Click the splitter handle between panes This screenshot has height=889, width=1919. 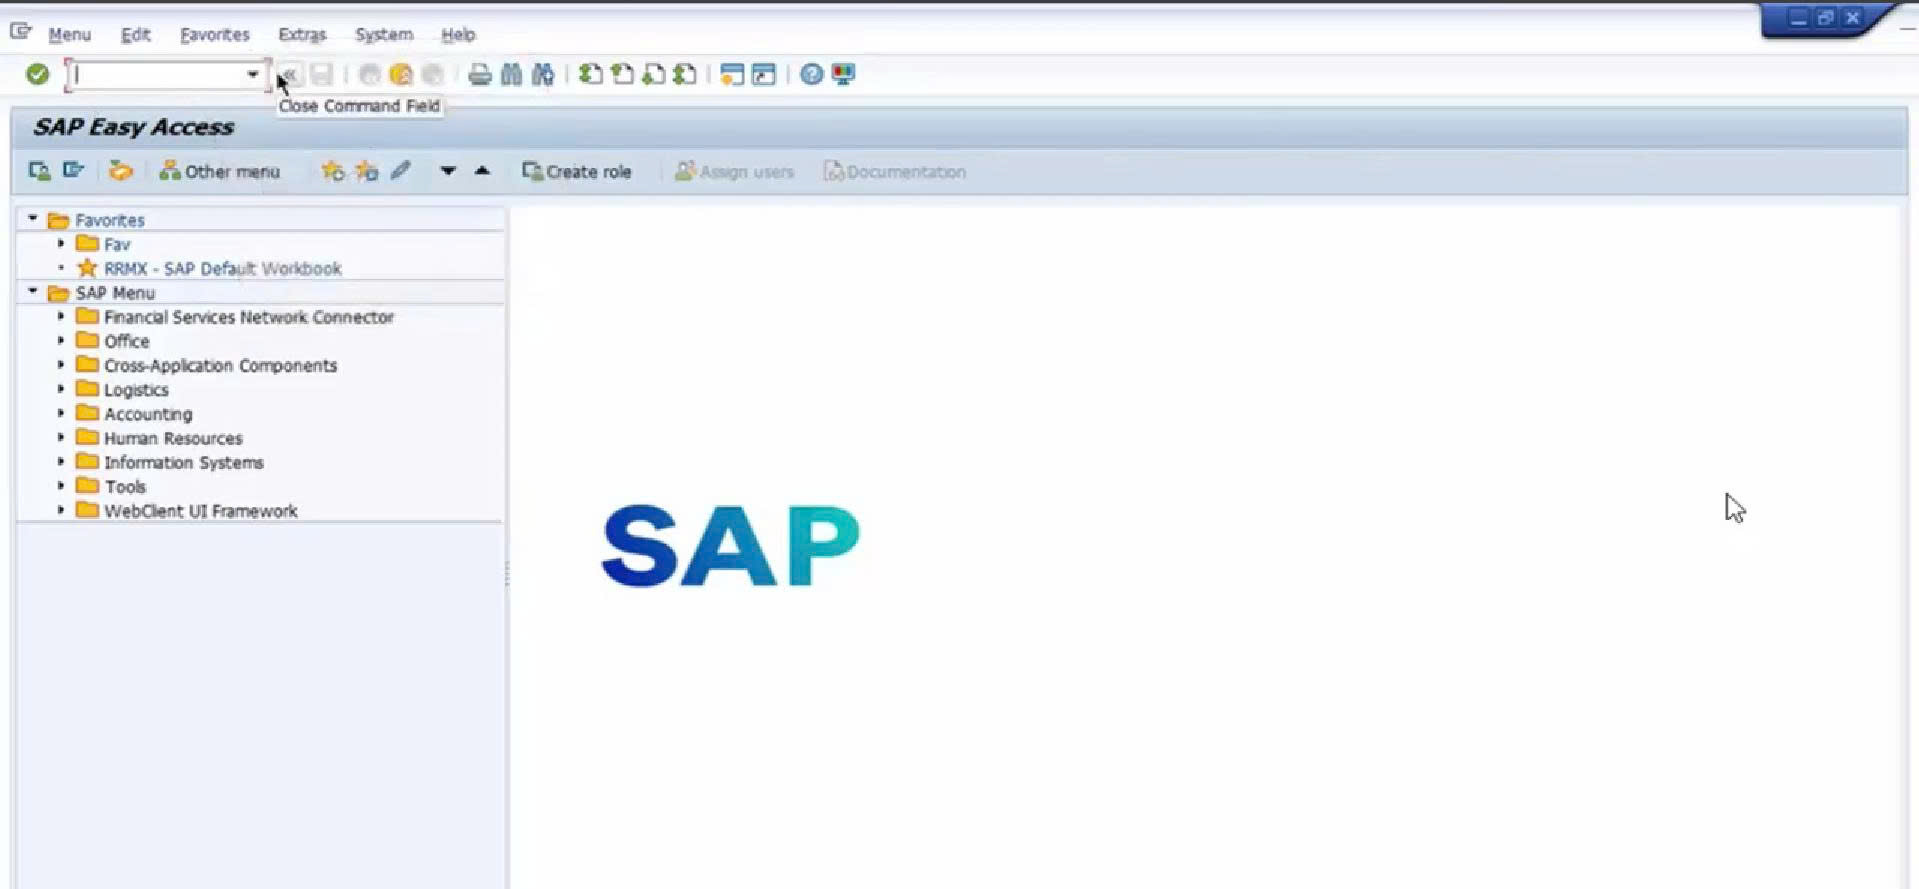pyautogui.click(x=507, y=573)
